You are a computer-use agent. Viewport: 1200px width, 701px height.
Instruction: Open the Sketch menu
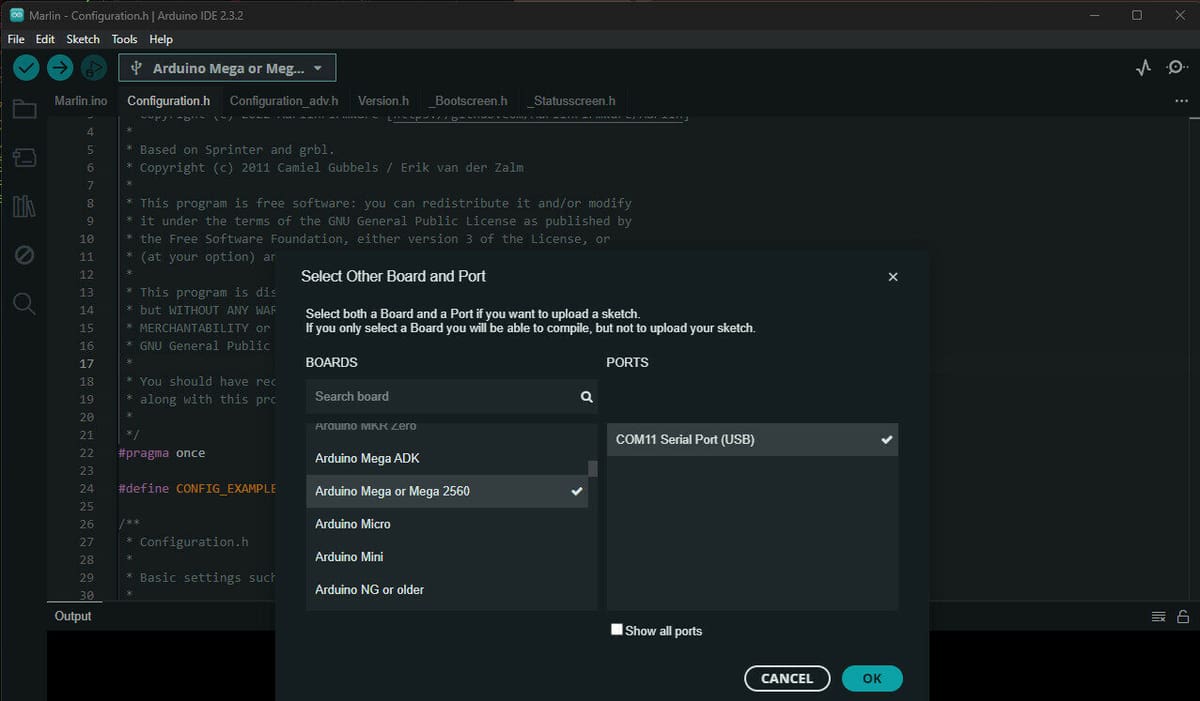coord(83,39)
